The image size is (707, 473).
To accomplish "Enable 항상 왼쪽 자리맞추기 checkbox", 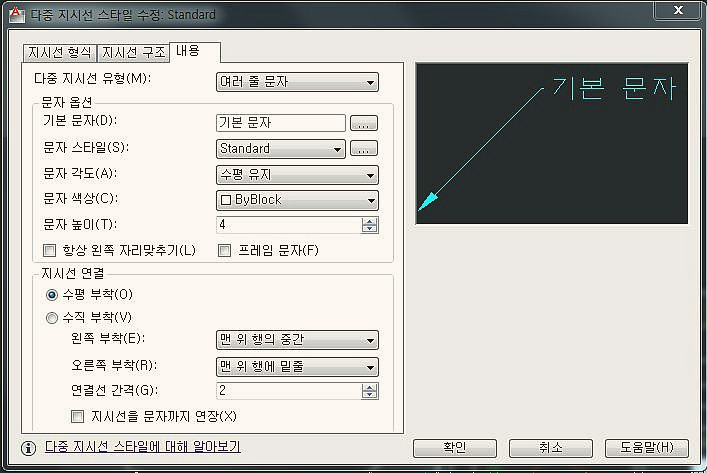I will [x=49, y=250].
